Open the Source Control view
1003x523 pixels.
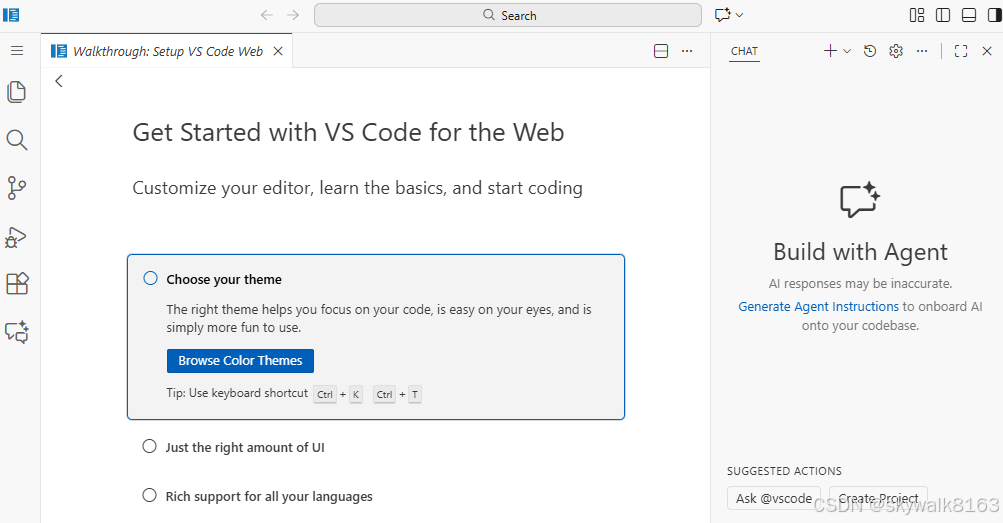point(17,188)
